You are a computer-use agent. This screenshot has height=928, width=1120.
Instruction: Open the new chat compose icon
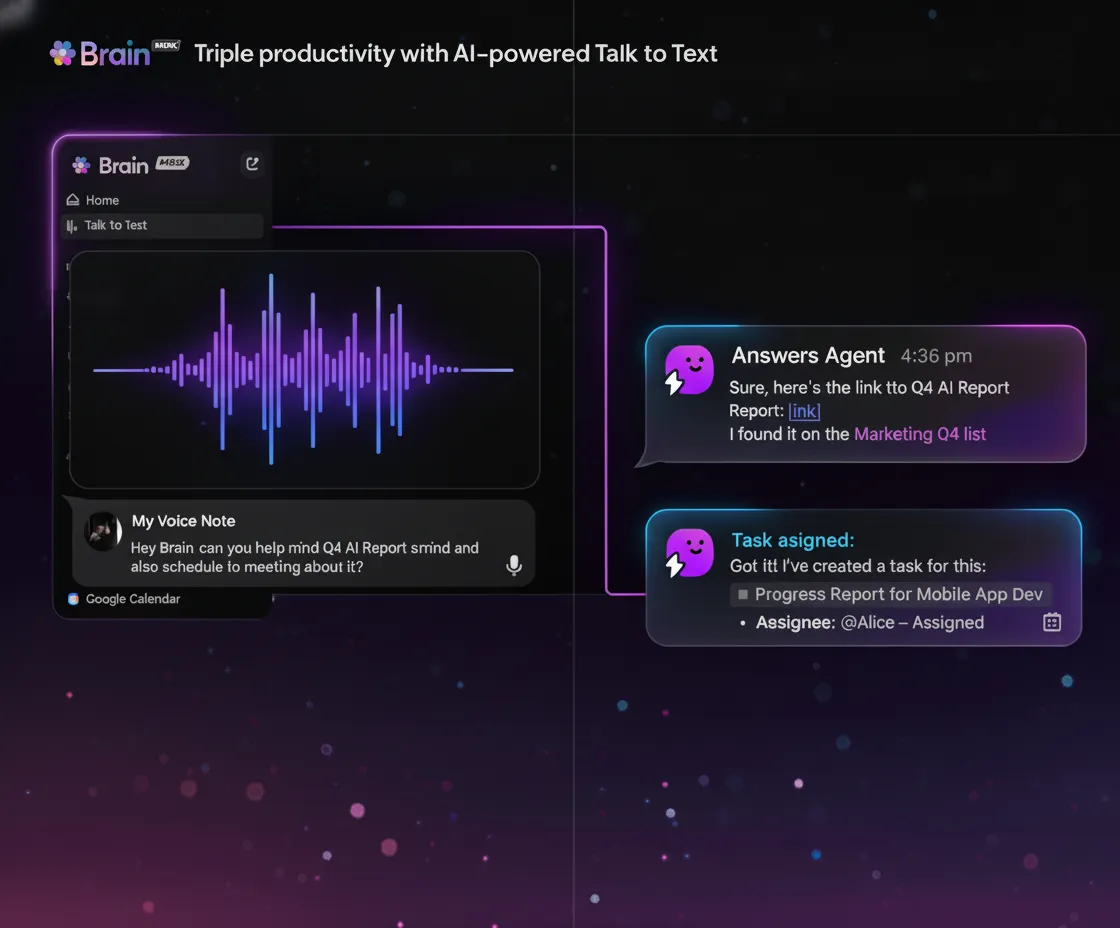pos(252,164)
